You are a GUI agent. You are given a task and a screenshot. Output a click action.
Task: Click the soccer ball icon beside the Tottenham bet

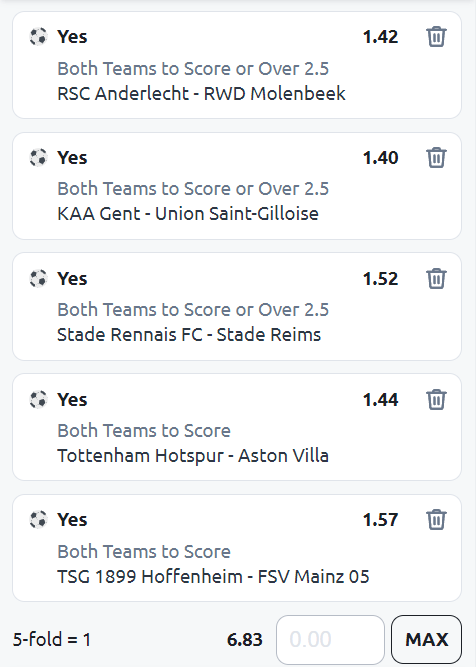(x=38, y=400)
